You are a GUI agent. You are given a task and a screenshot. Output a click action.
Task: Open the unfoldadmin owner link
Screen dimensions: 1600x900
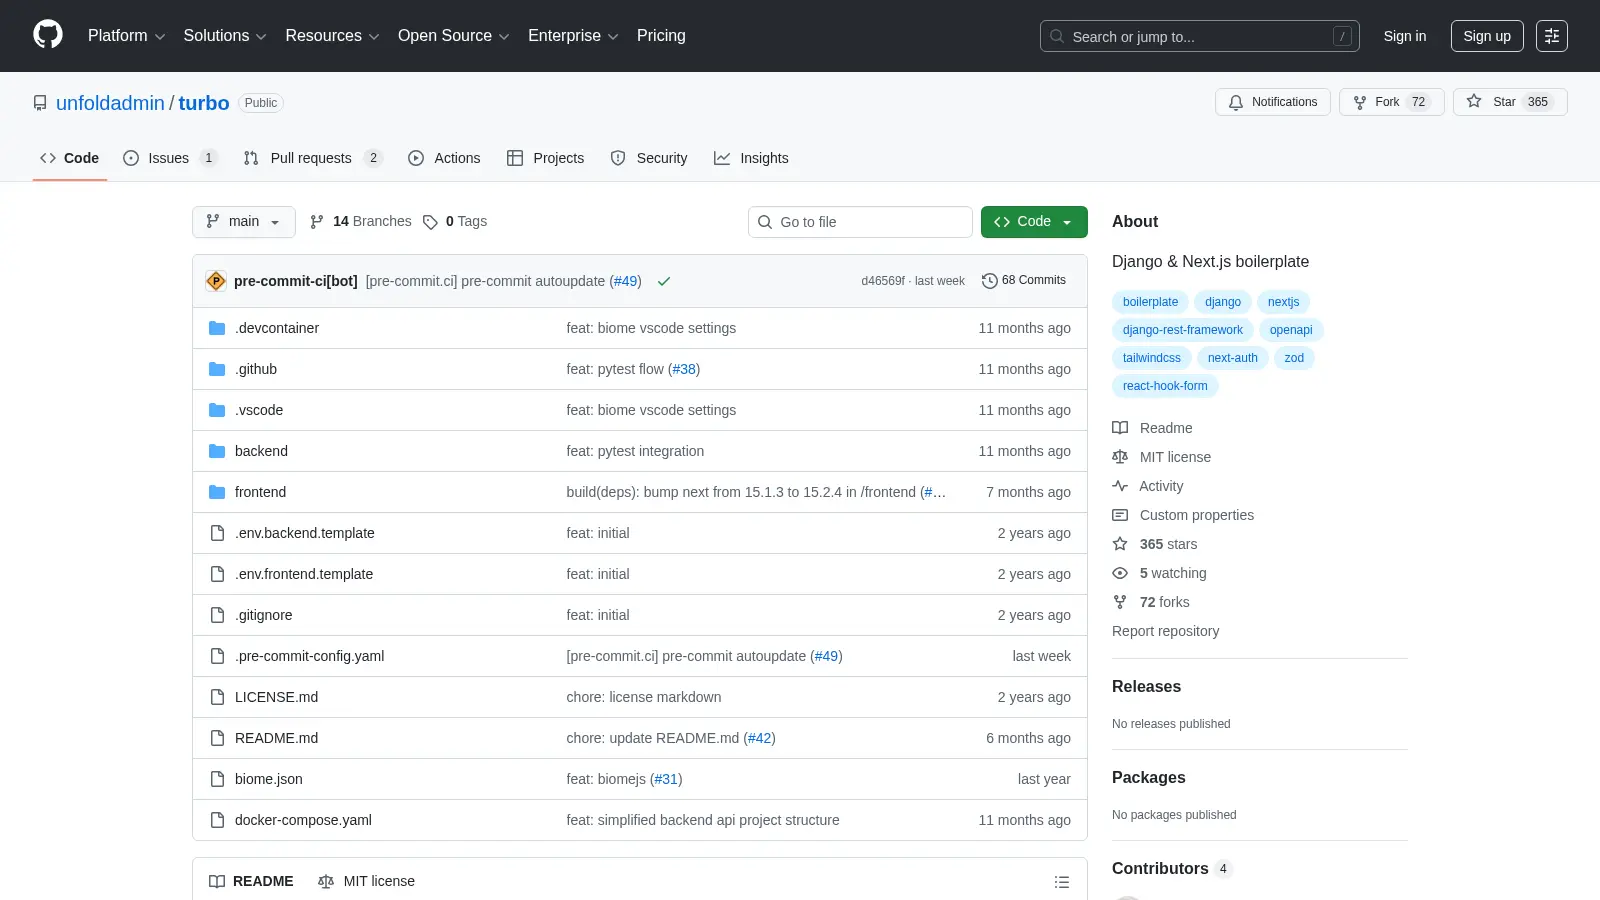pyautogui.click(x=110, y=103)
